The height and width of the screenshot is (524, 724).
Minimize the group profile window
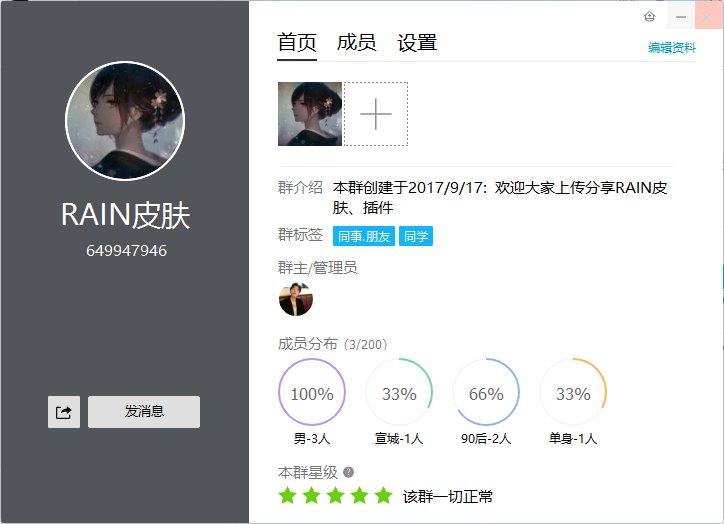[x=681, y=17]
